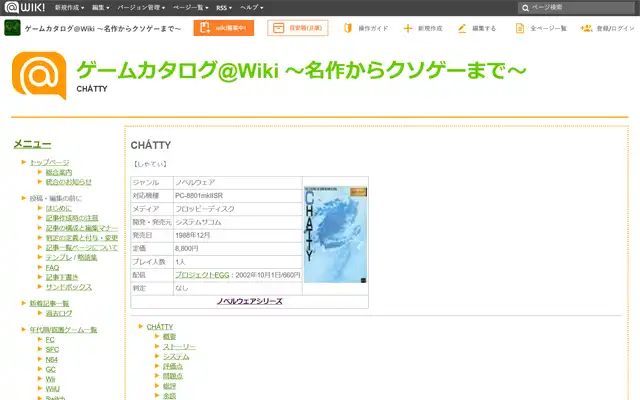The image size is (640, 400).
Task: Open 記事作成時の注意 in the sidebar
Action: 72,218
